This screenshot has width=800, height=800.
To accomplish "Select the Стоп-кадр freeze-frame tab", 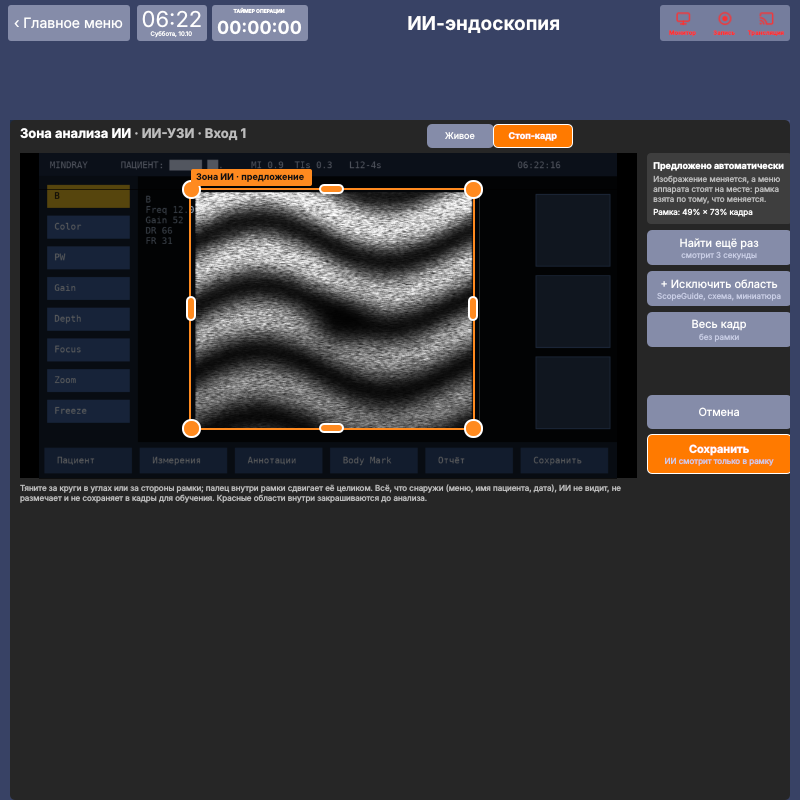I will (533, 136).
